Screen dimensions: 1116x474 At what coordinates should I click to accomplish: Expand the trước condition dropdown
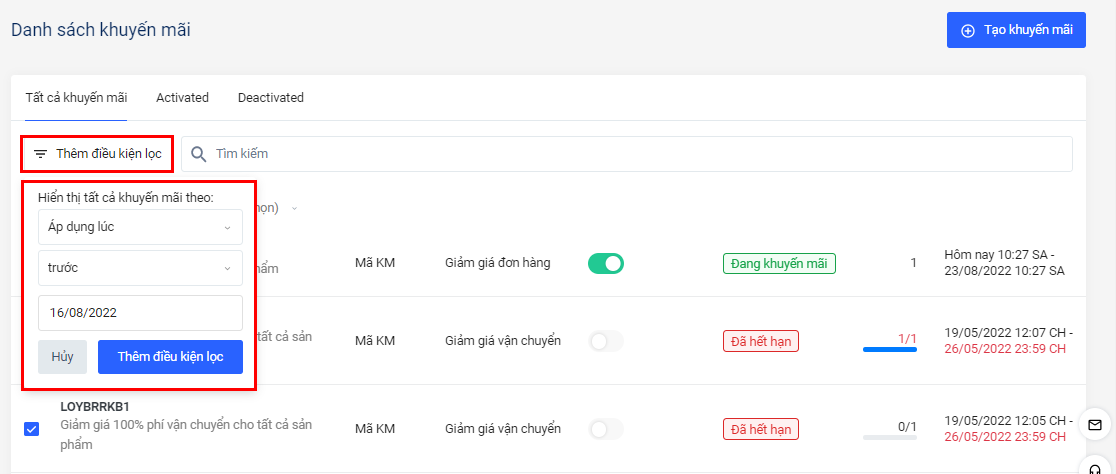click(140, 268)
